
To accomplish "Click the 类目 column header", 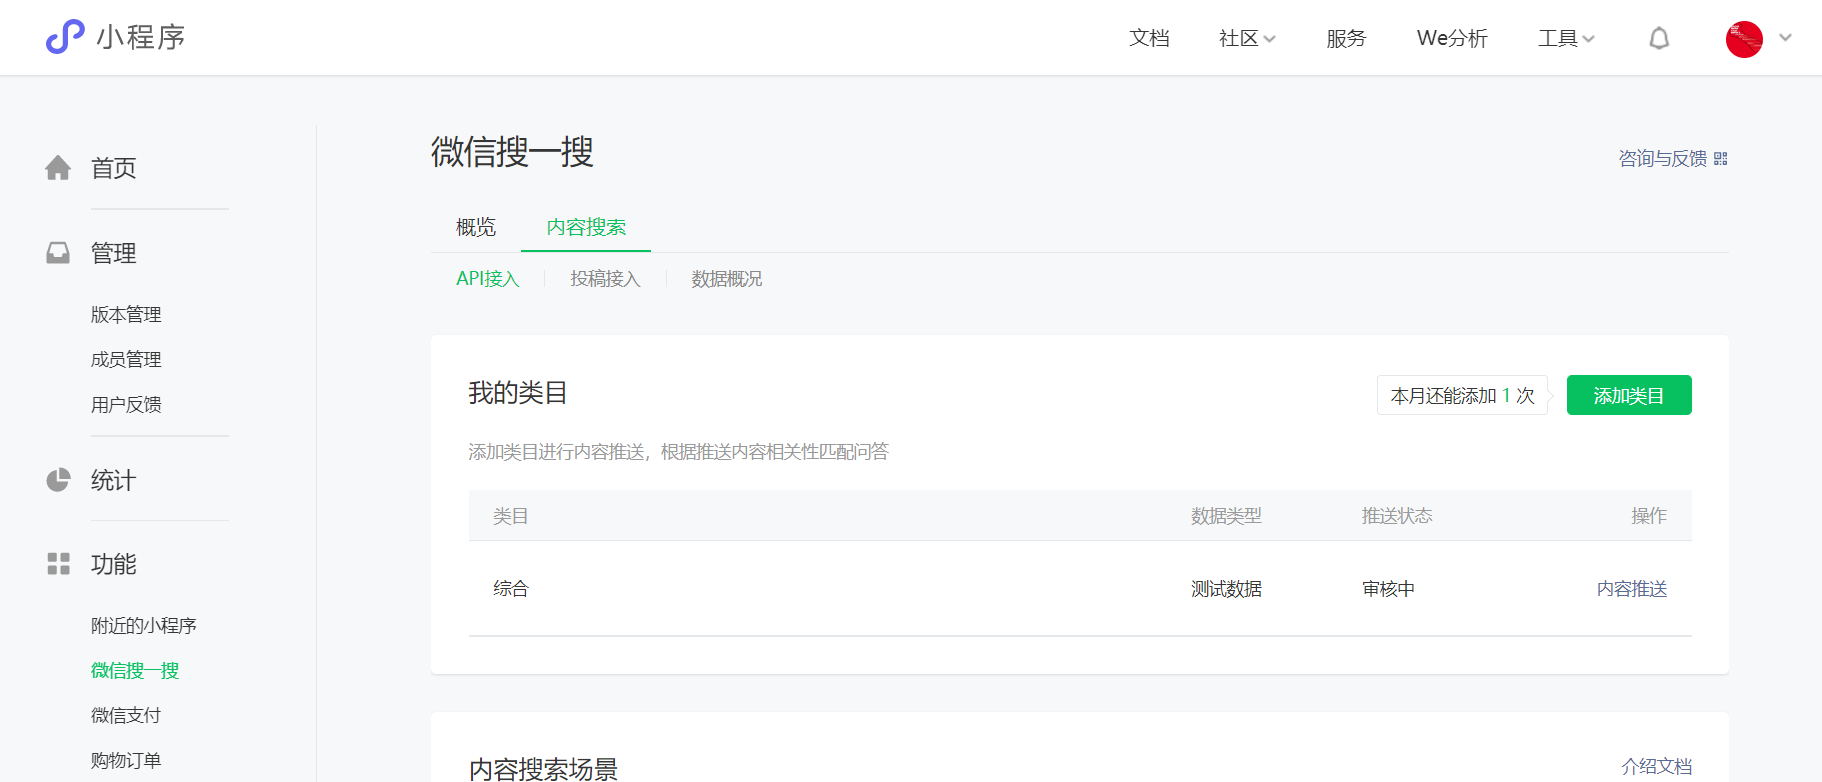I will tap(511, 516).
